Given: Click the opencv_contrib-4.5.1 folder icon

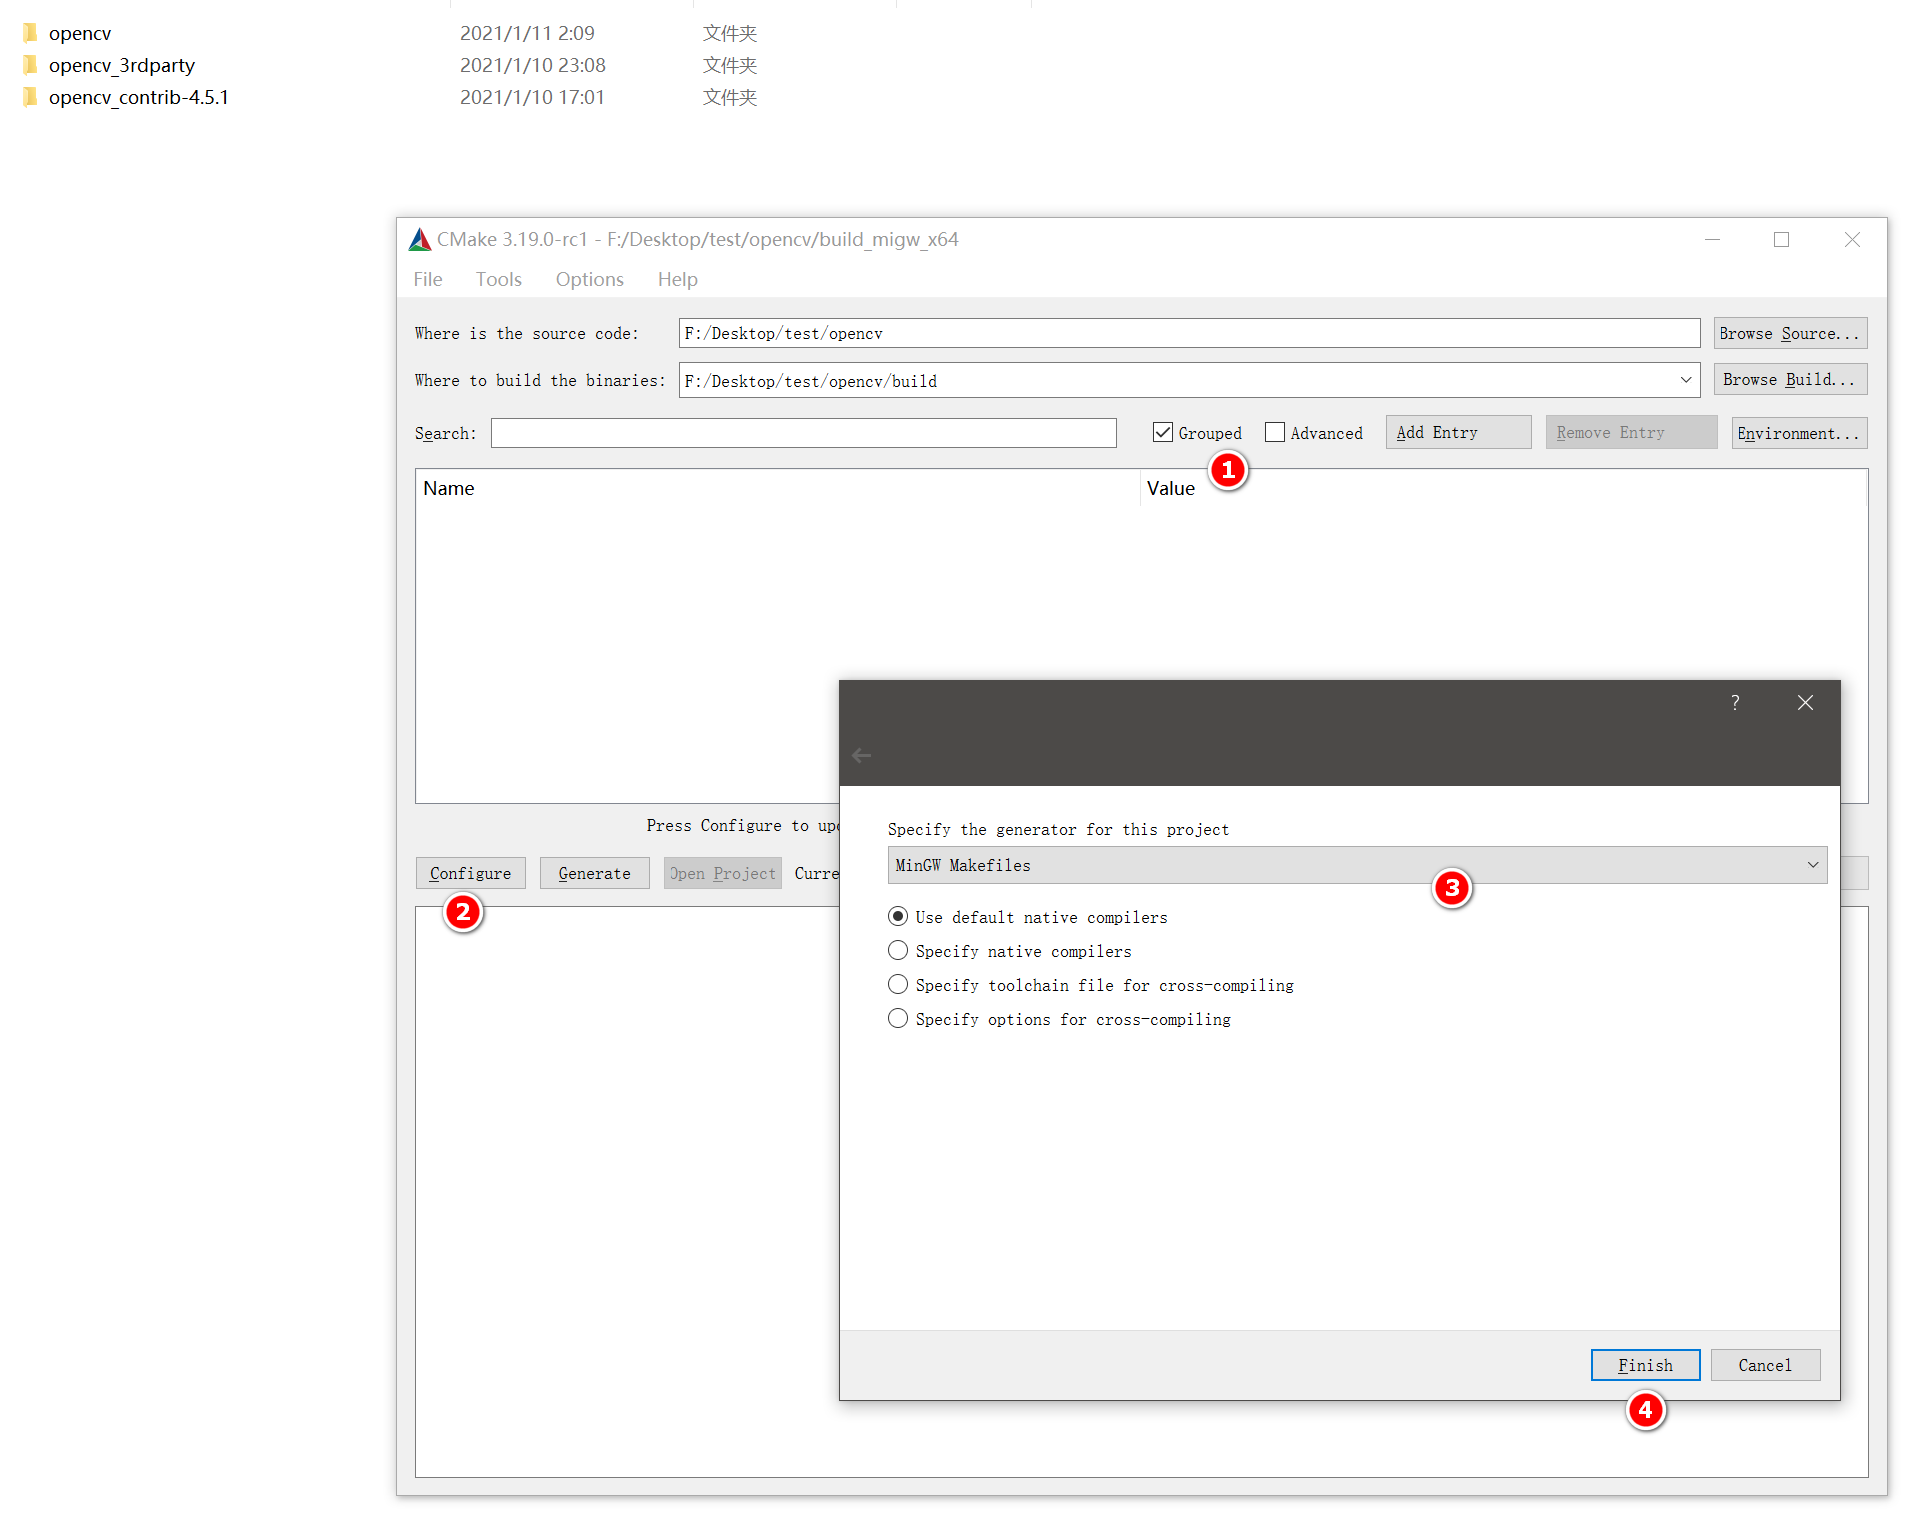Looking at the screenshot, I should (x=31, y=97).
